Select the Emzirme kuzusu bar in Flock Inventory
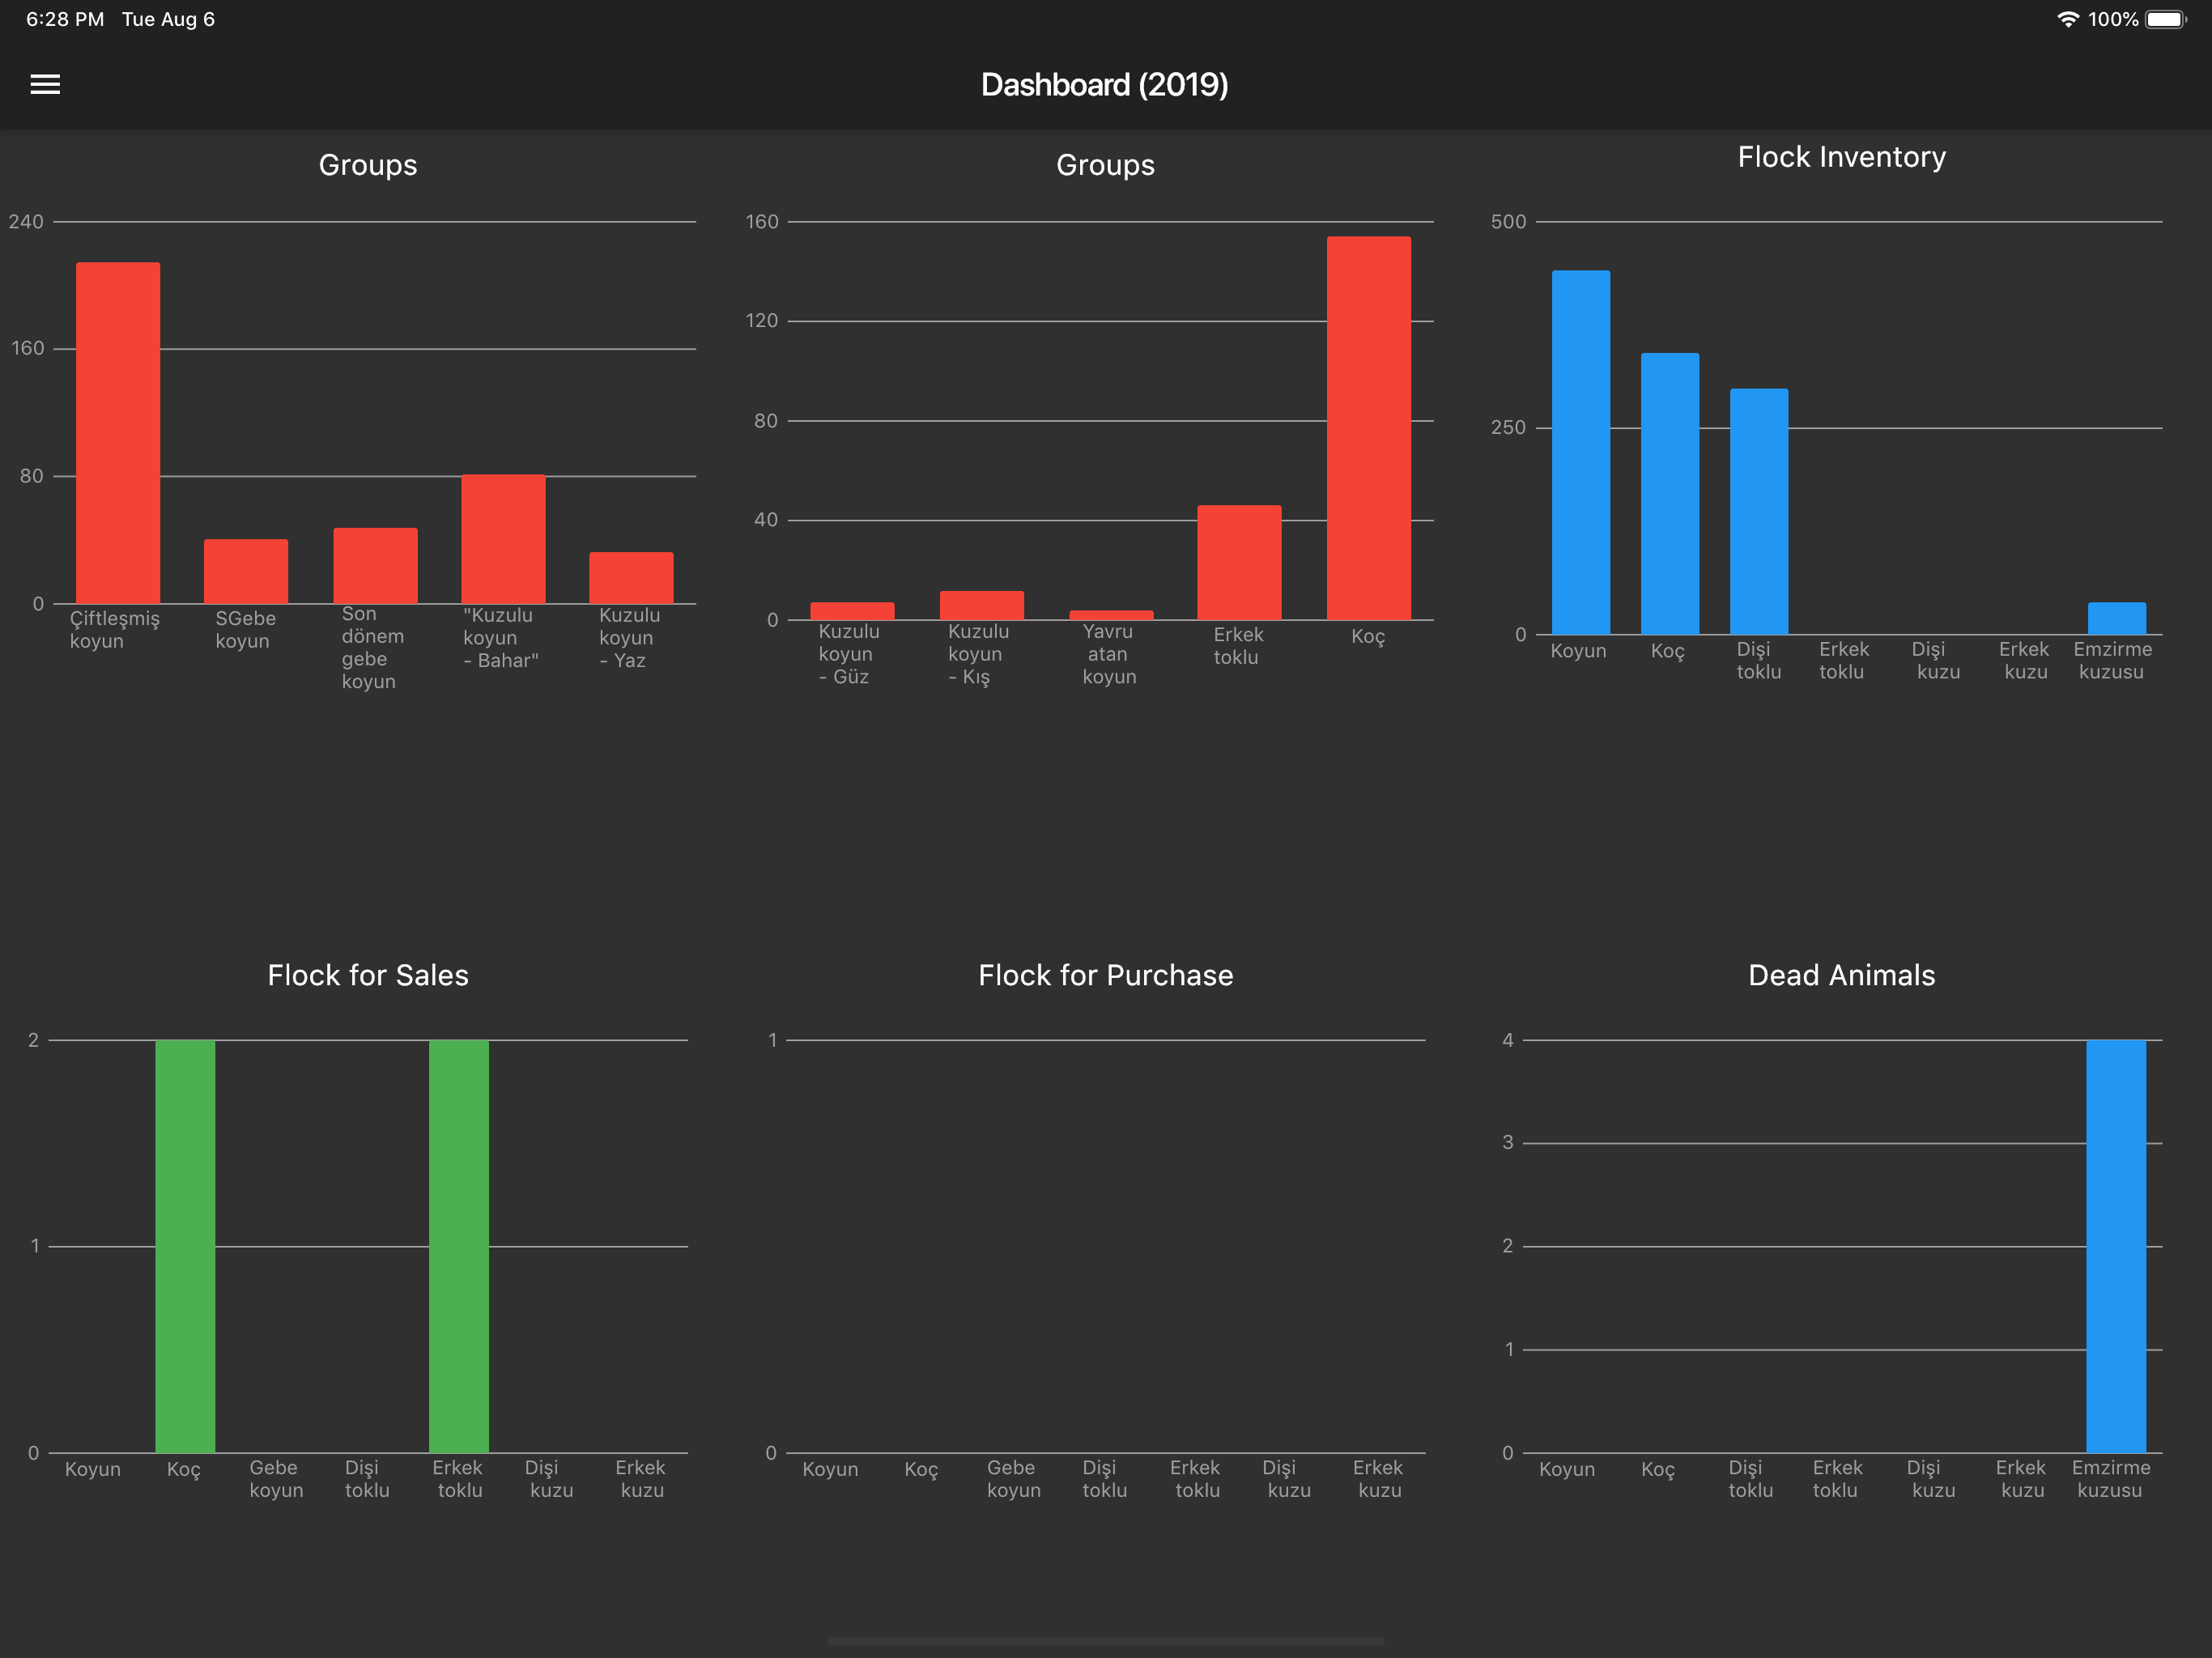This screenshot has width=2212, height=1658. (2117, 618)
